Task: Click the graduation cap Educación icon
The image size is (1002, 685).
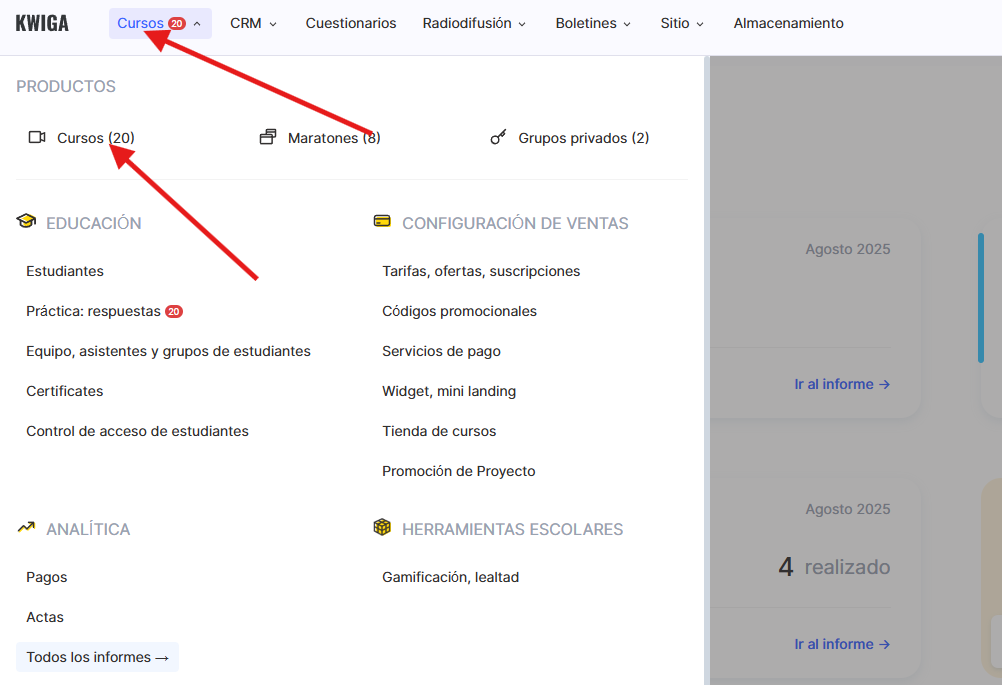Action: [26, 222]
